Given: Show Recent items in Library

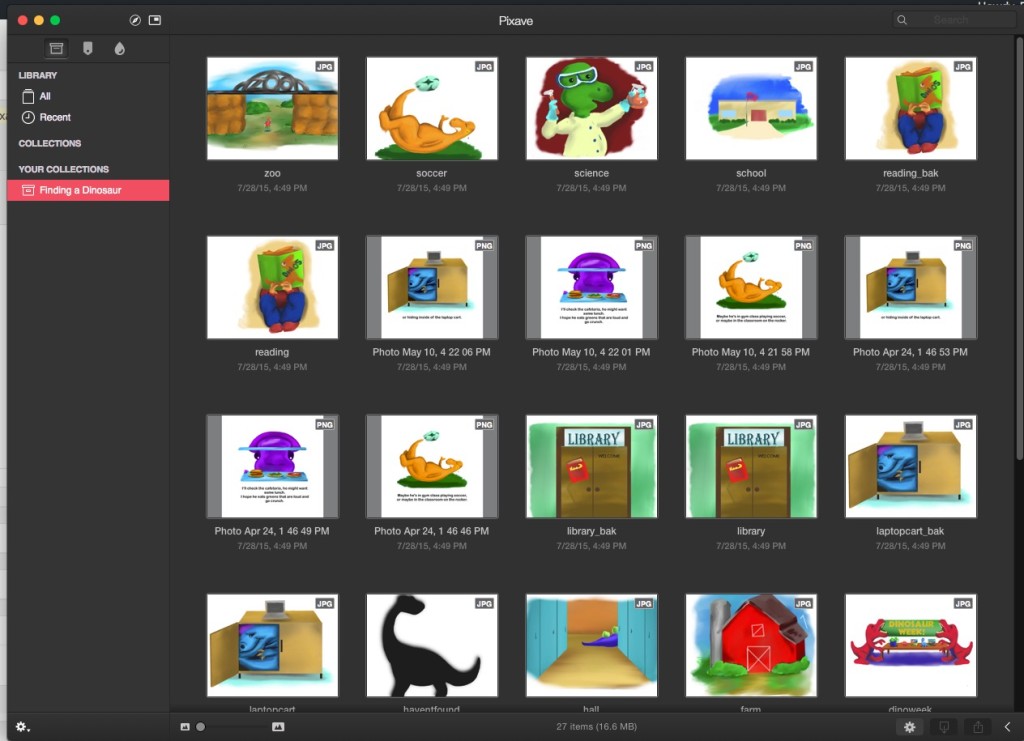Looking at the screenshot, I should tap(55, 117).
